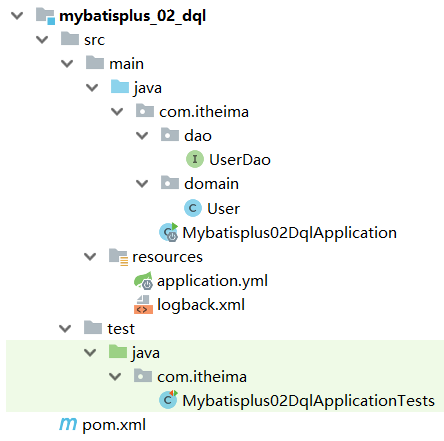Click the Mybatisplus02DqlApplication Spring Boot icon
444x441 pixels.
(169, 232)
